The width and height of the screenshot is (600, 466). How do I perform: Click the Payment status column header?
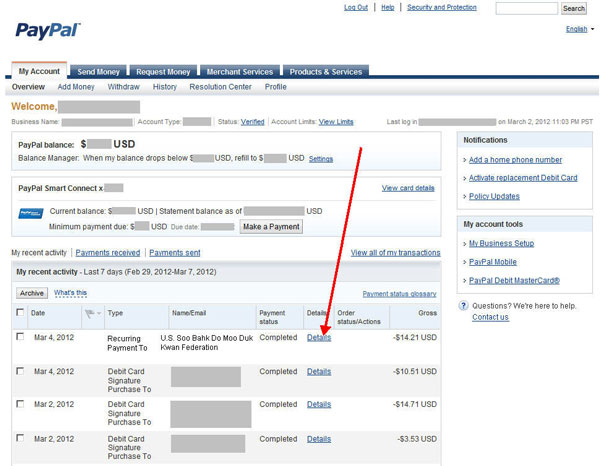click(x=272, y=317)
